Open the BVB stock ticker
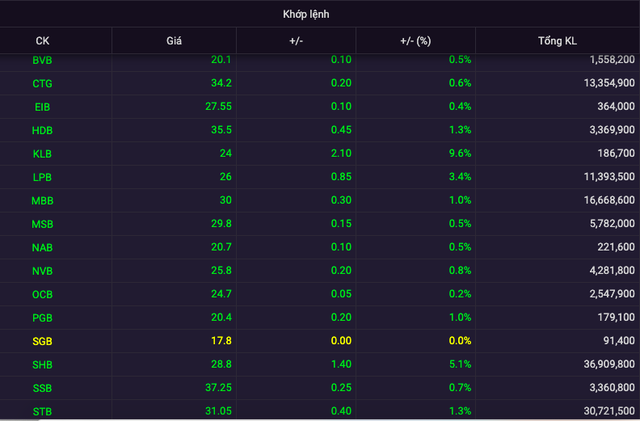Image resolution: width=640 pixels, height=421 pixels. coord(42,60)
